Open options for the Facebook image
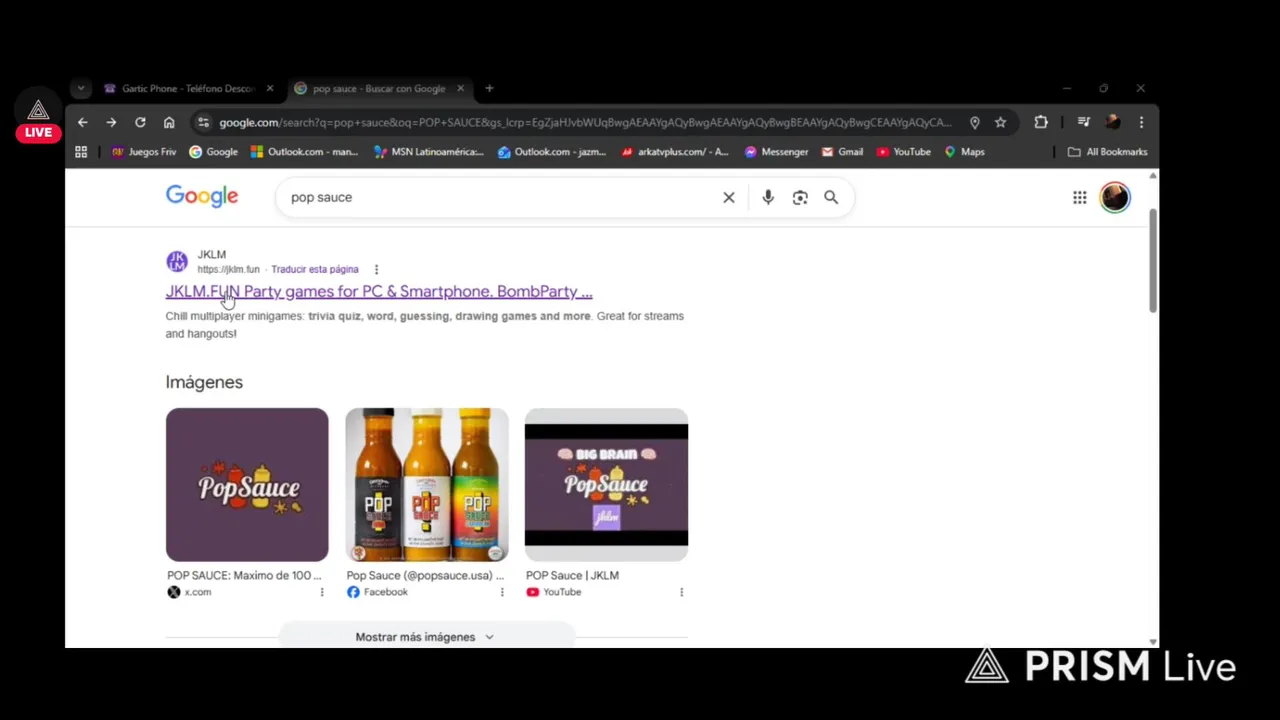This screenshot has width=1280, height=720. pyautogui.click(x=502, y=592)
